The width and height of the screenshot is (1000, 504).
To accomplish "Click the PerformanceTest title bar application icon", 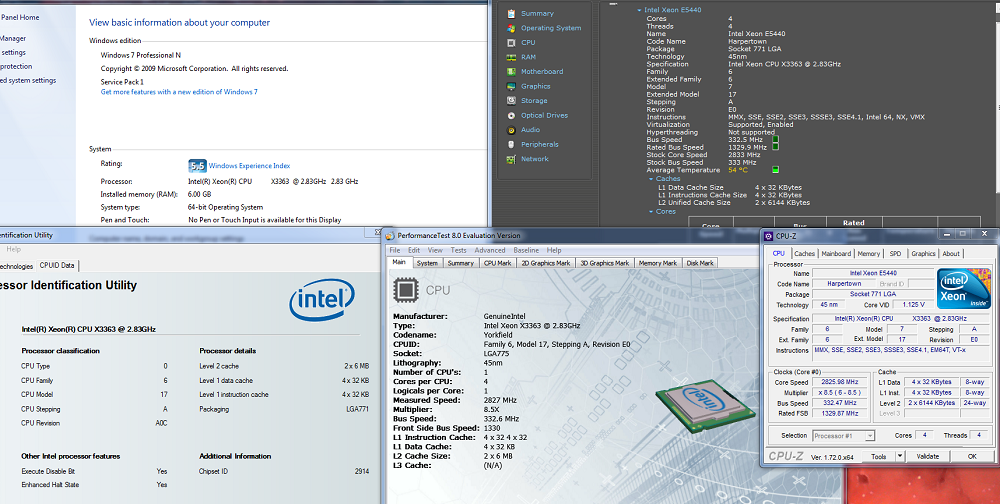I will 391,235.
